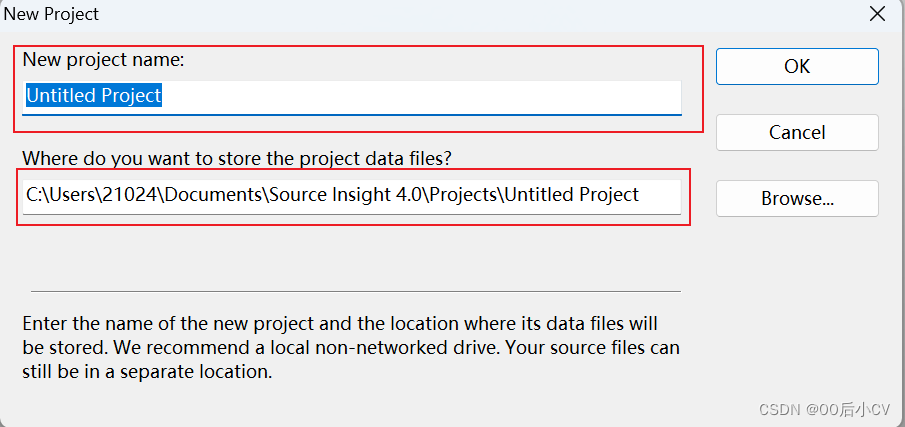Click the 'Where do you want to store' label
This screenshot has height=427, width=905.
click(237, 158)
